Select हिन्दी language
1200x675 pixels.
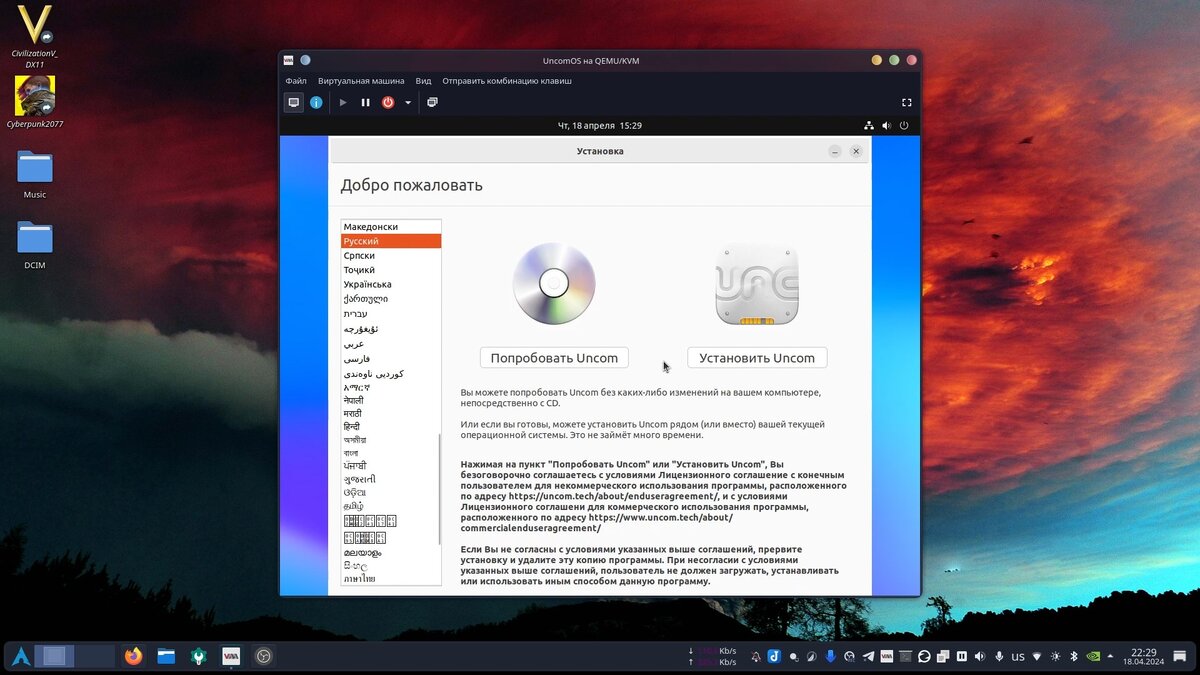[391, 426]
